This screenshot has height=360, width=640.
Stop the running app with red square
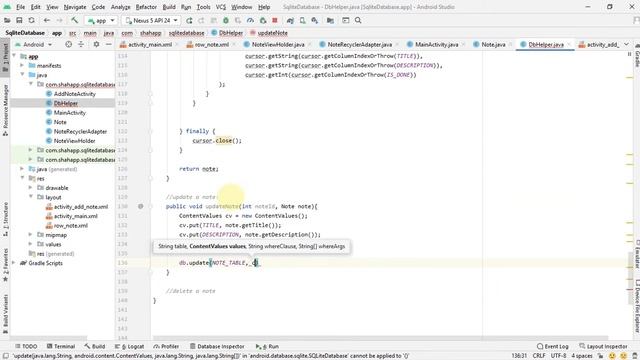275,20
